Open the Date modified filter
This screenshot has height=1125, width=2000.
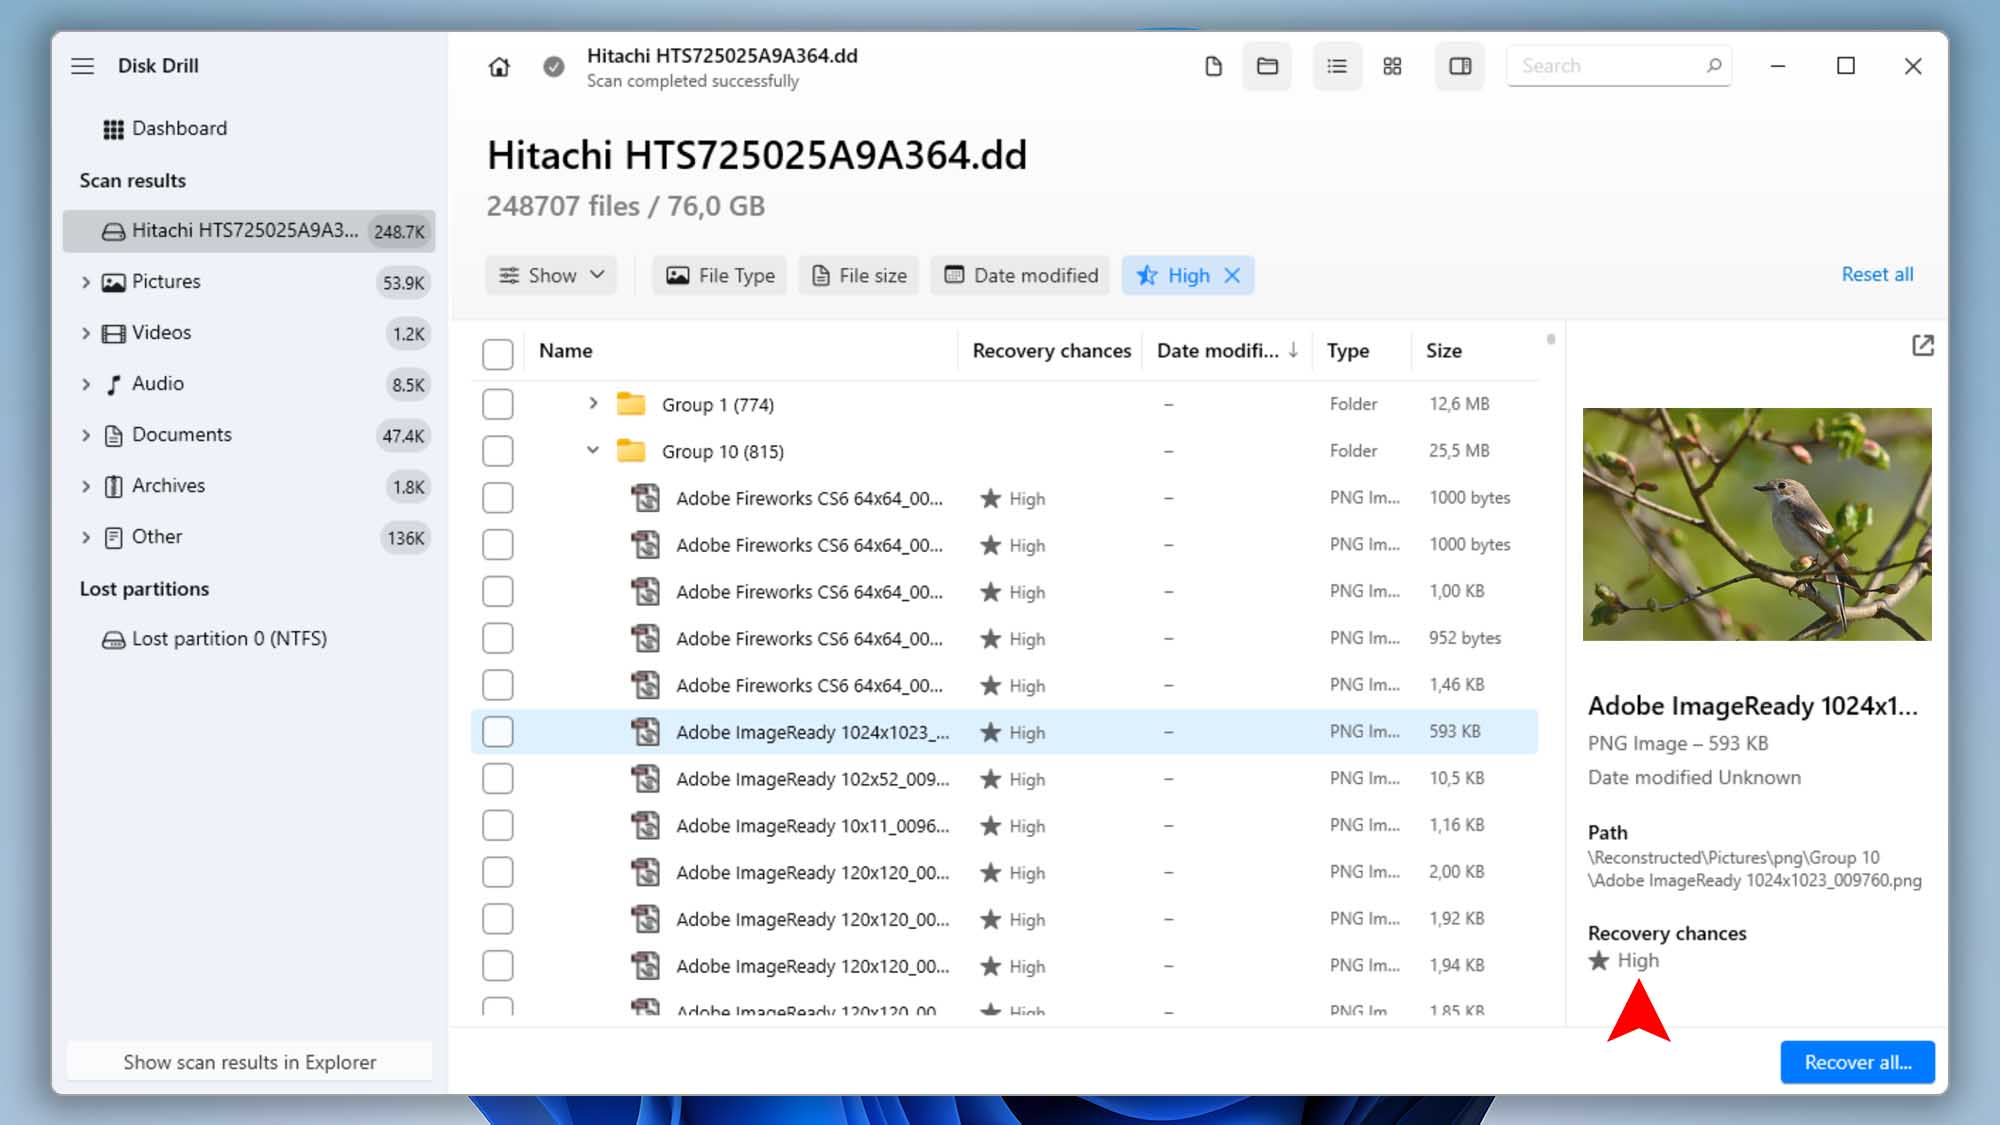click(1021, 275)
